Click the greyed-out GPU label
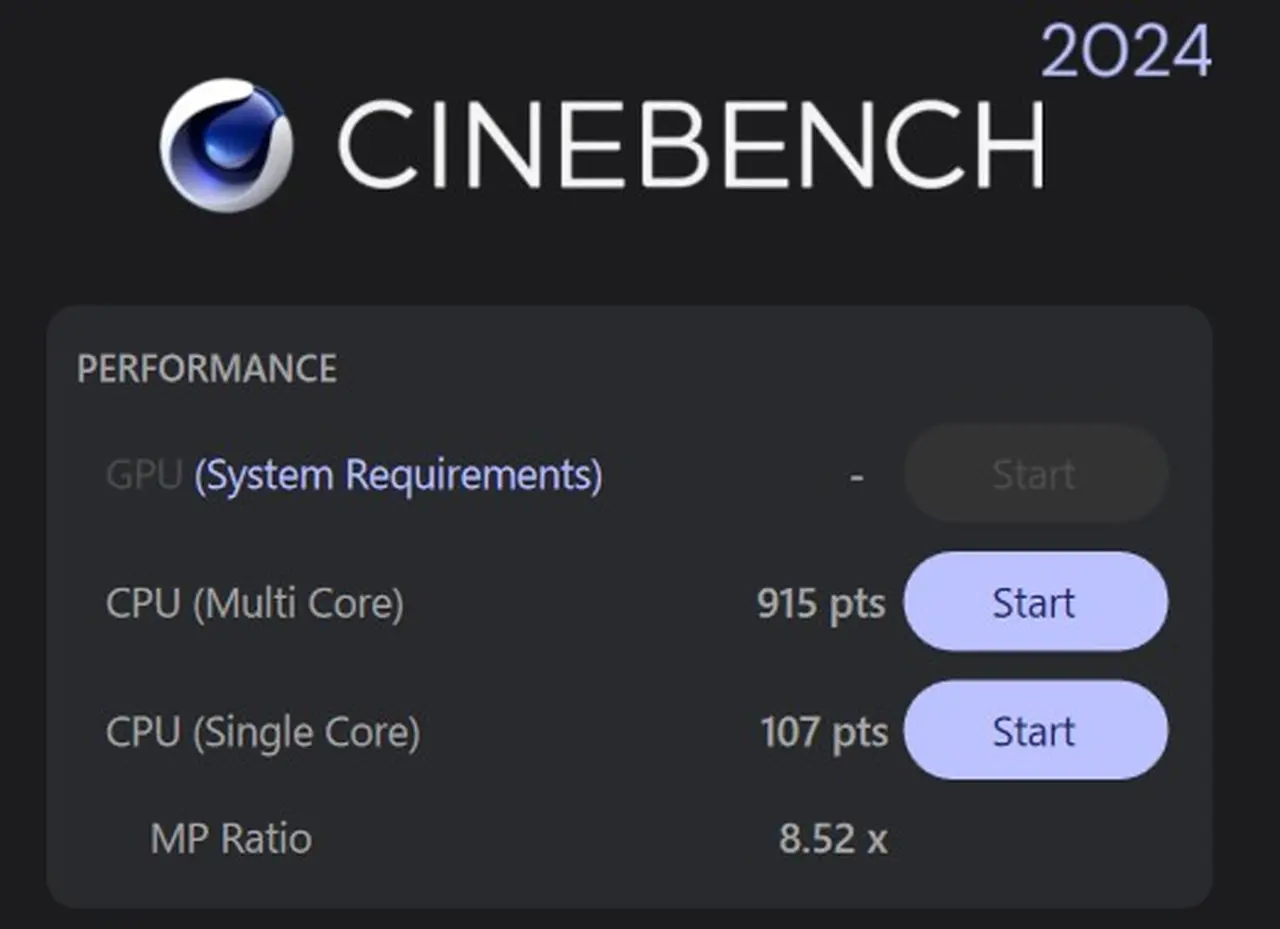Image resolution: width=1280 pixels, height=929 pixels. coord(143,475)
